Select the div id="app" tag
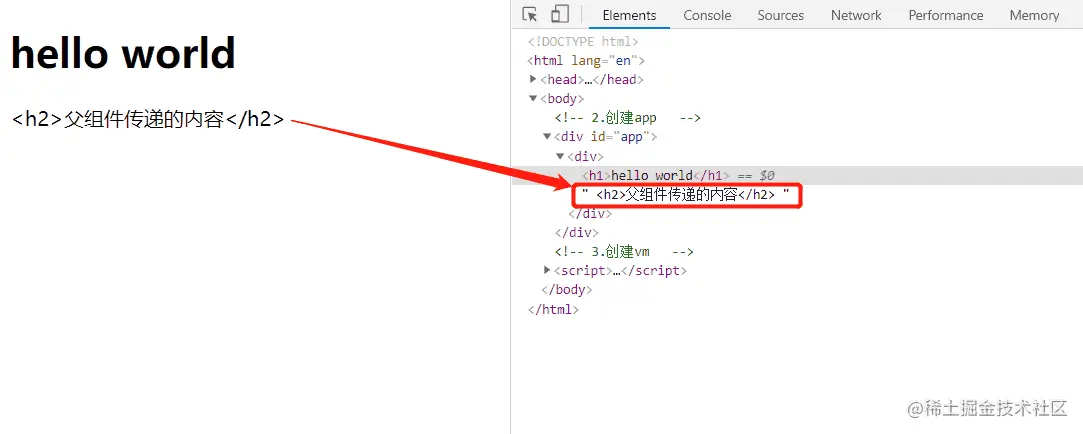1083x434 pixels. coord(605,137)
